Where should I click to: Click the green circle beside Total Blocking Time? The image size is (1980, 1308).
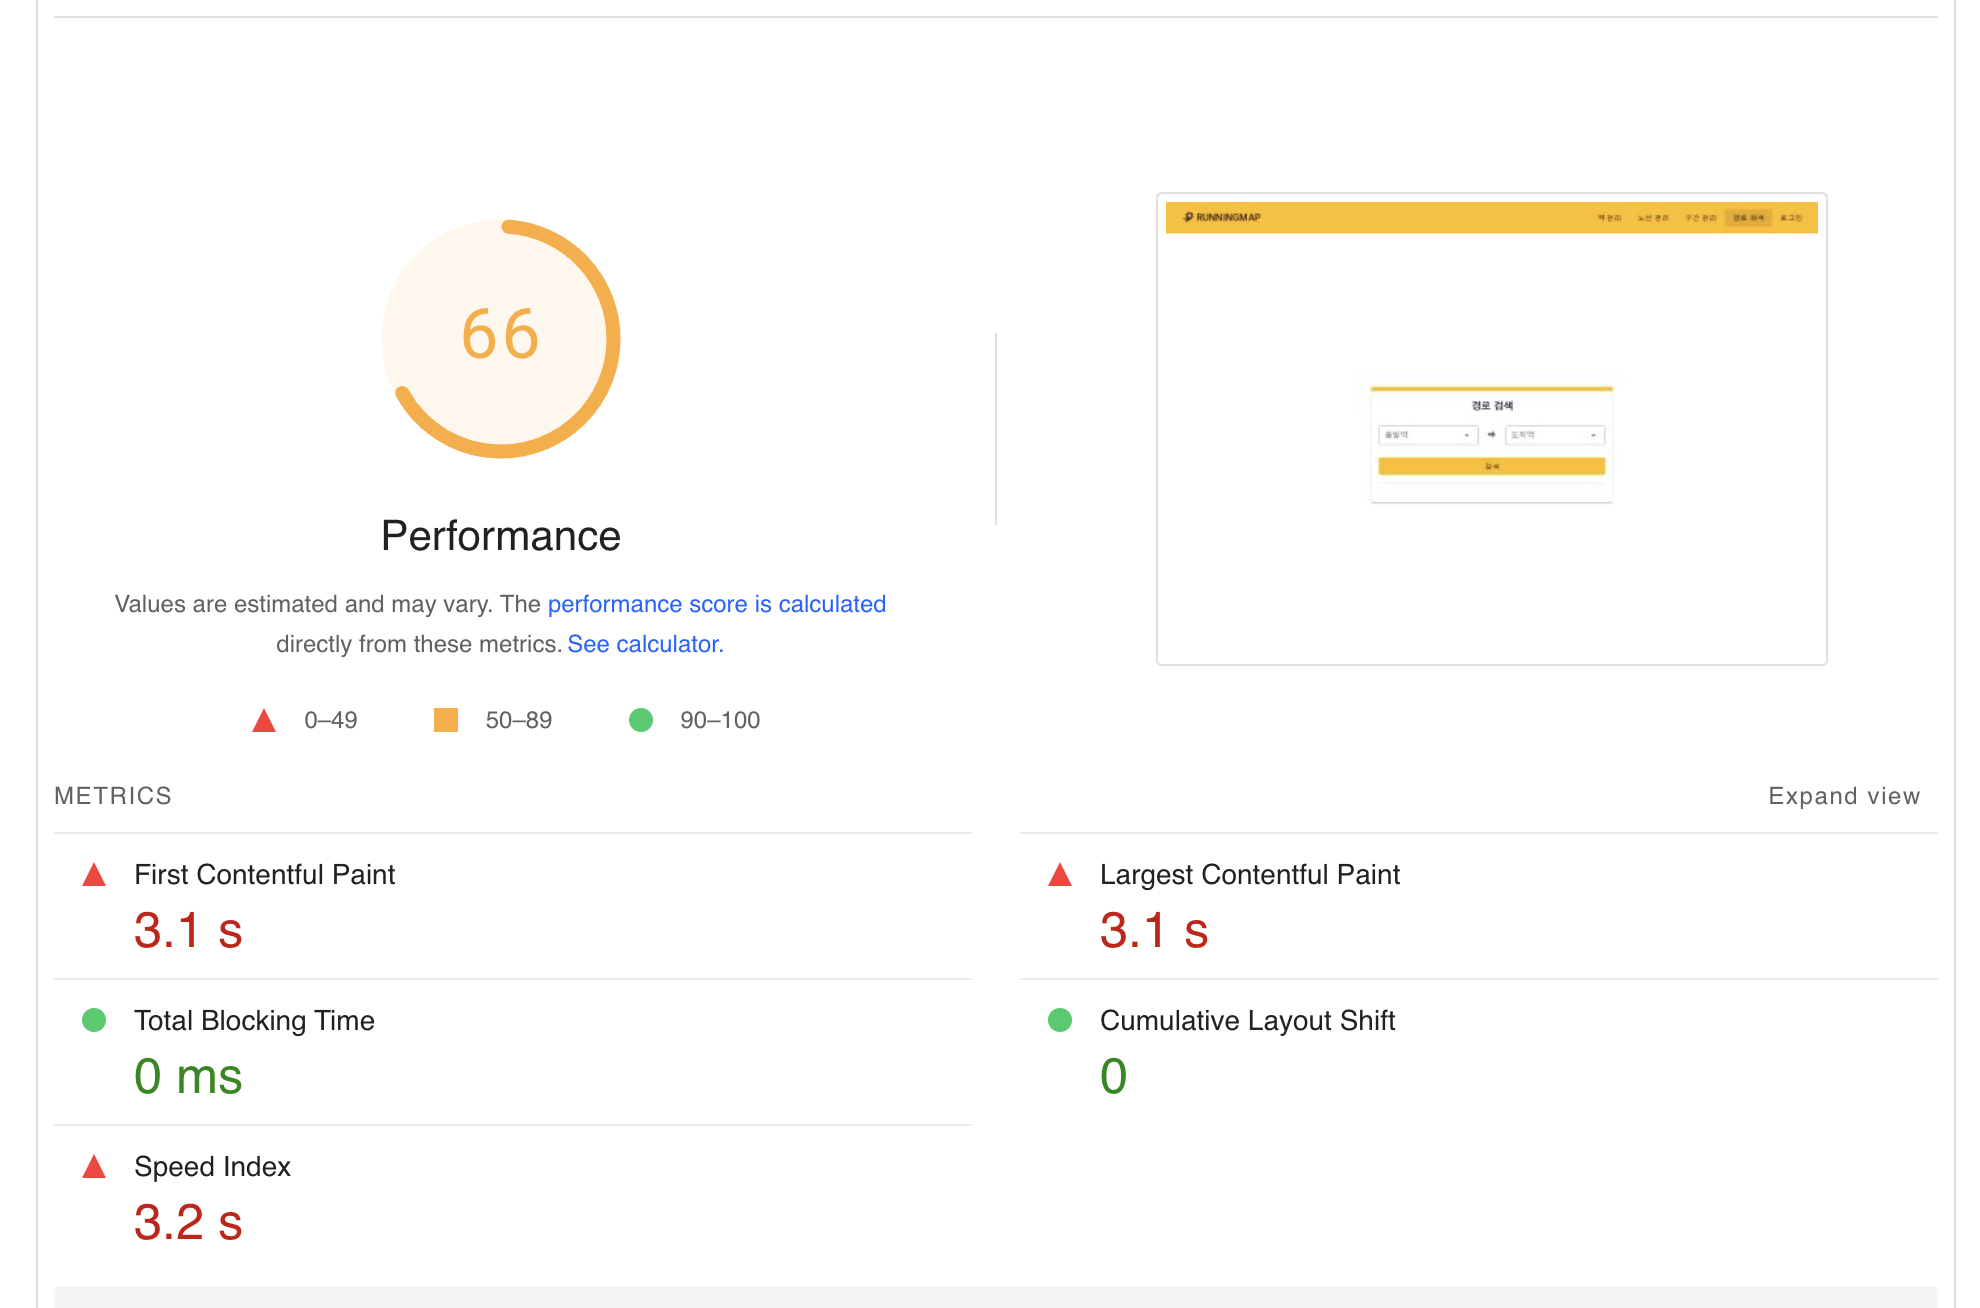point(94,1020)
